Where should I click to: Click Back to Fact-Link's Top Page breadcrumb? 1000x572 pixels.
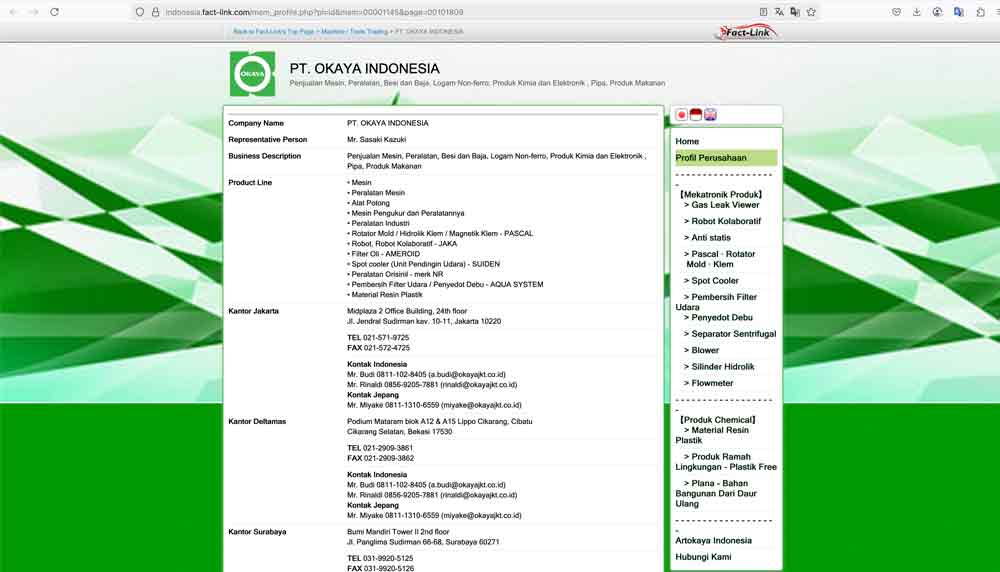click(x=273, y=32)
